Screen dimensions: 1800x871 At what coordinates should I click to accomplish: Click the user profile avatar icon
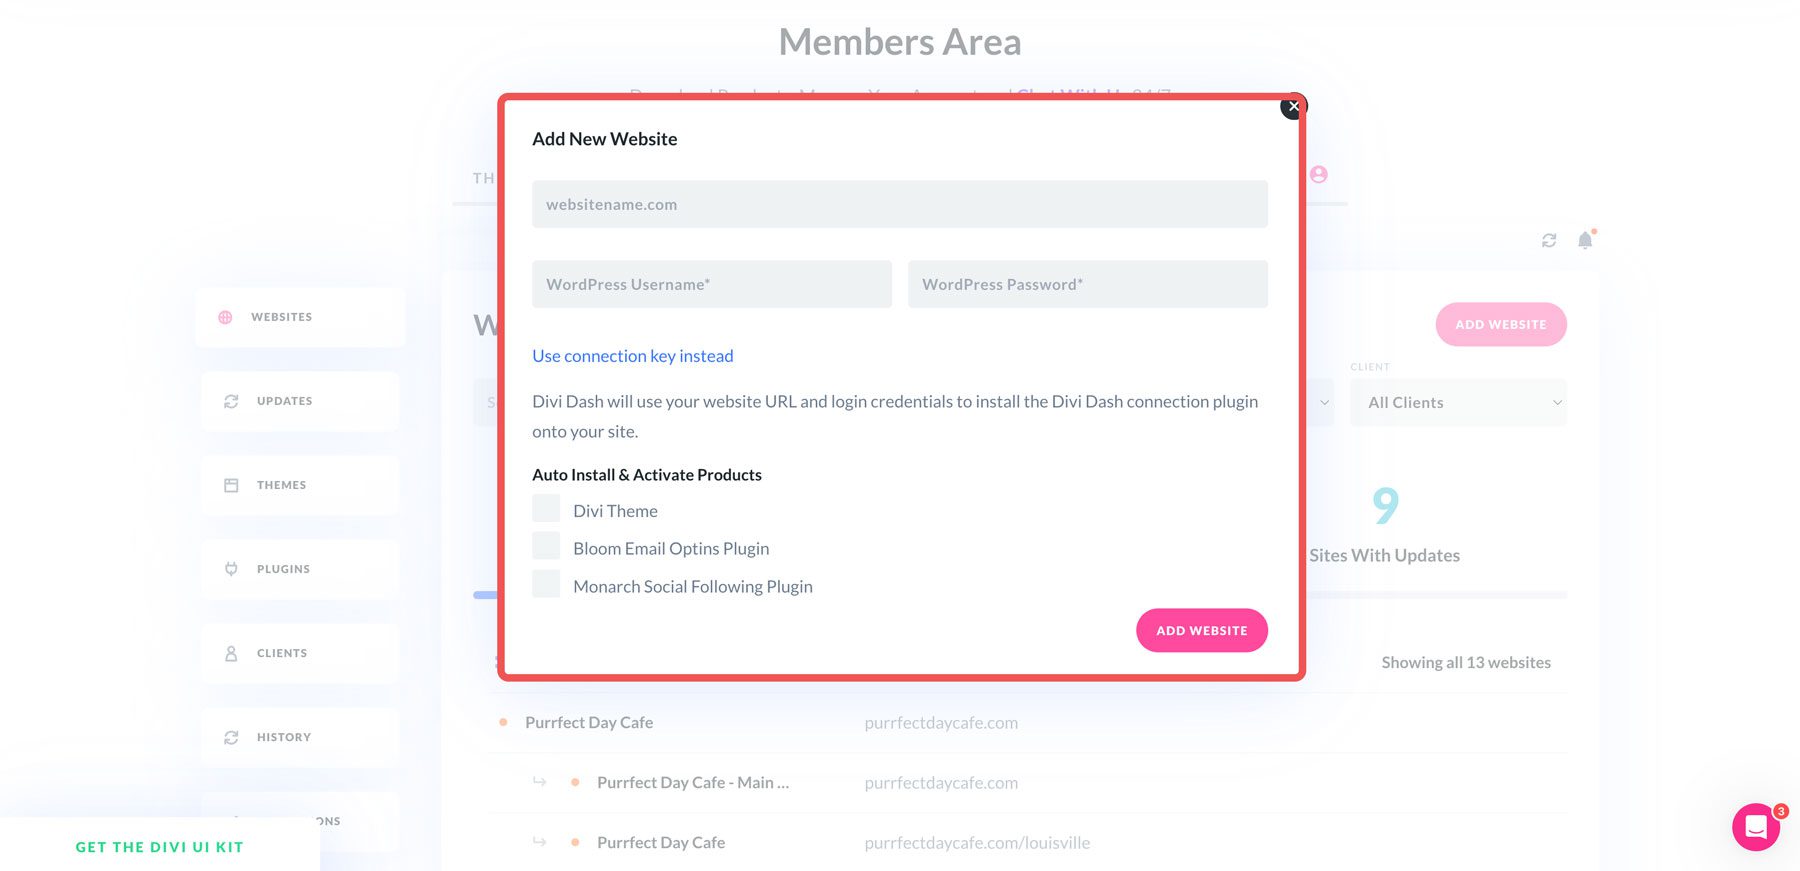[1318, 173]
